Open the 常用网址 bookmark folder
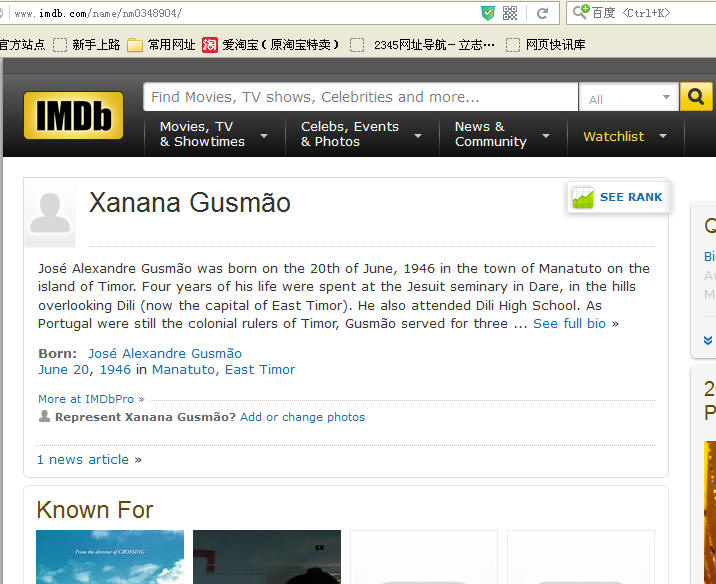Screen dimensions: 716x584 (x=161, y=45)
